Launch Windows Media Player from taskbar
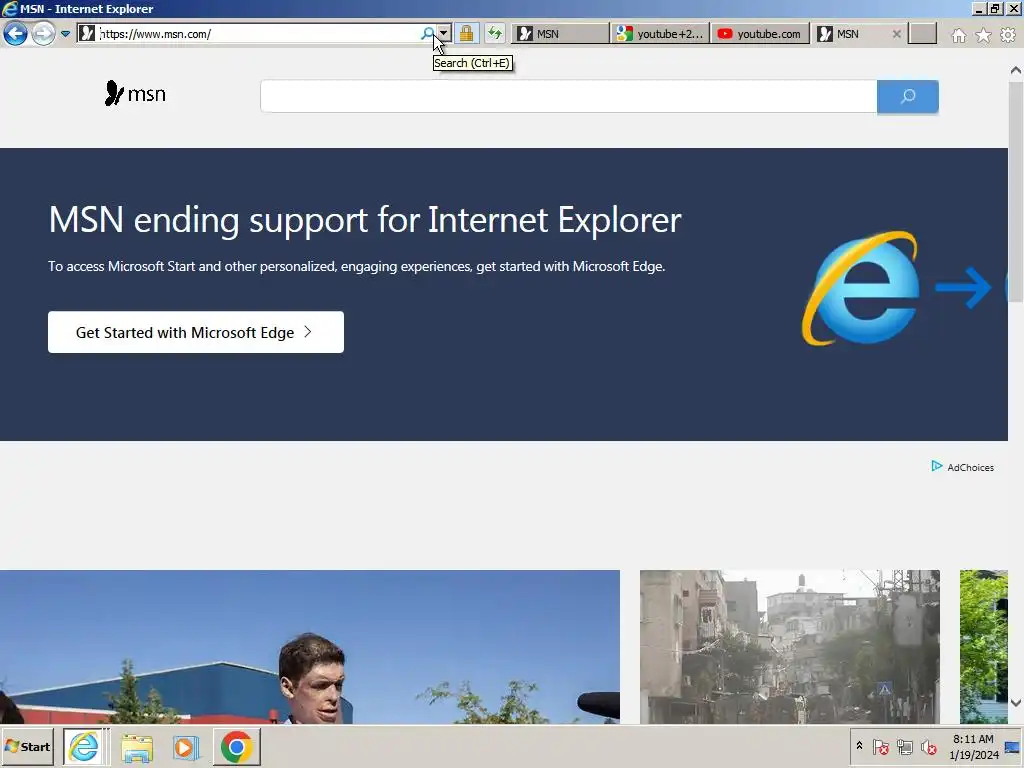Screen dimensions: 1024x768 click(185, 748)
